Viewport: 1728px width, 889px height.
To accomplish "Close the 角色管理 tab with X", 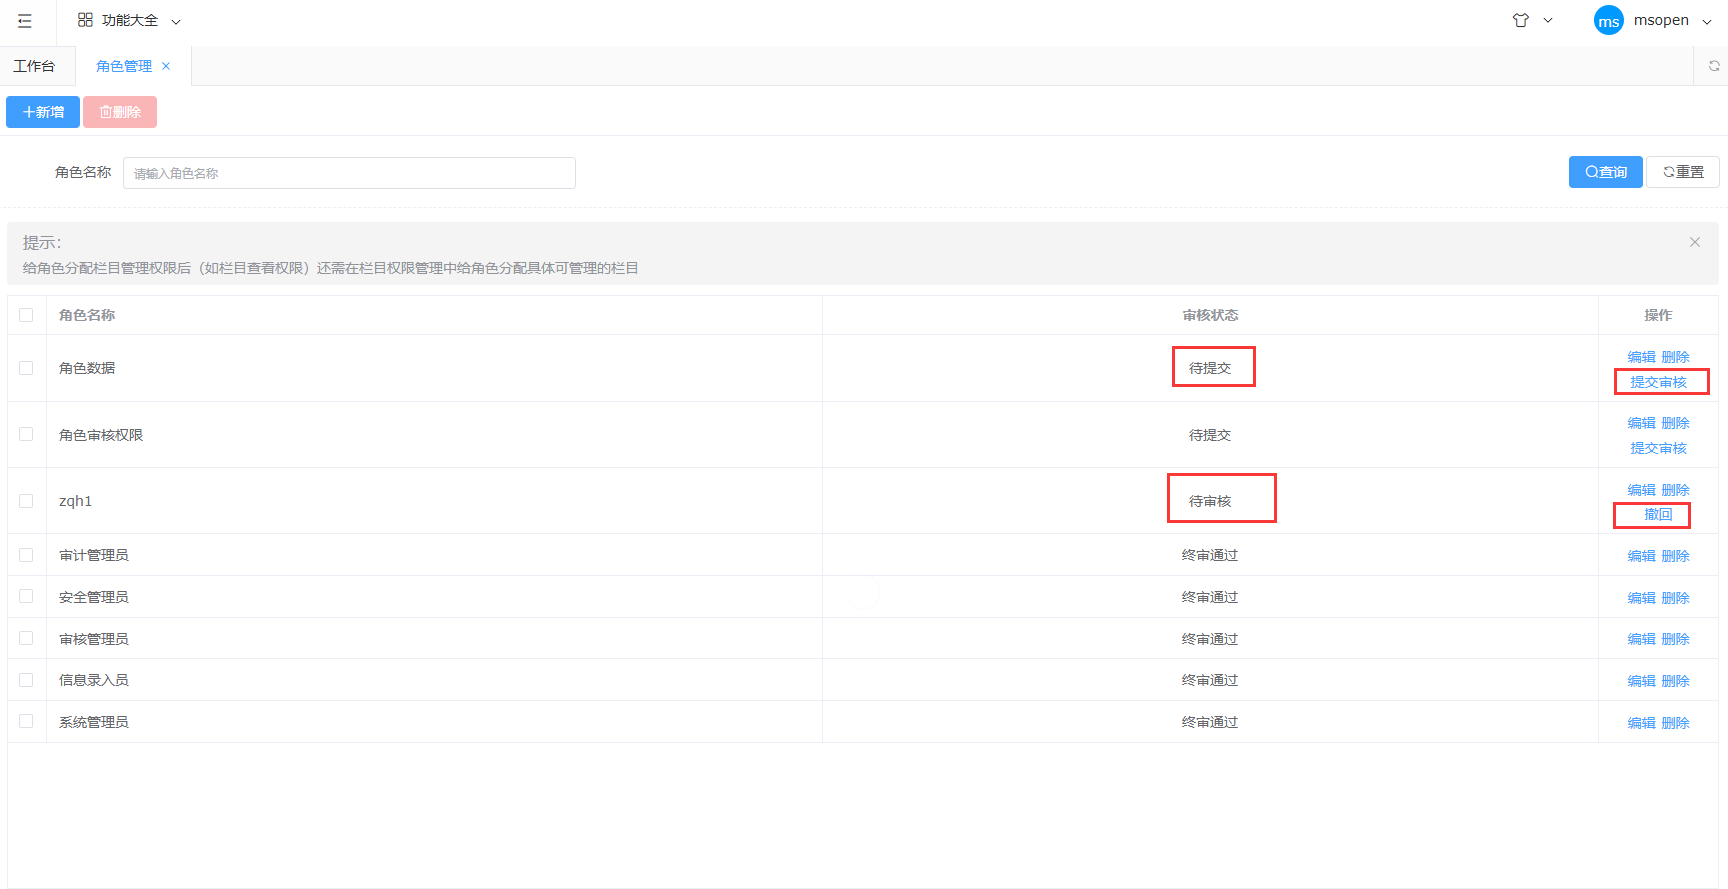I will (166, 66).
